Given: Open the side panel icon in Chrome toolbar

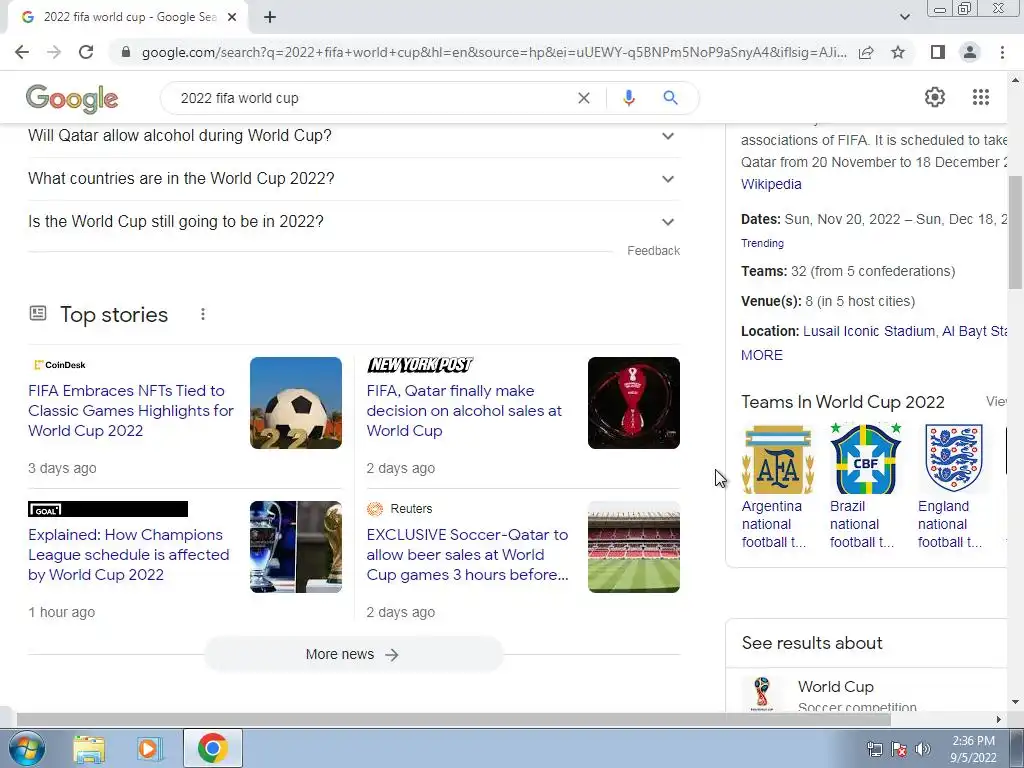Looking at the screenshot, I should pyautogui.click(x=938, y=52).
